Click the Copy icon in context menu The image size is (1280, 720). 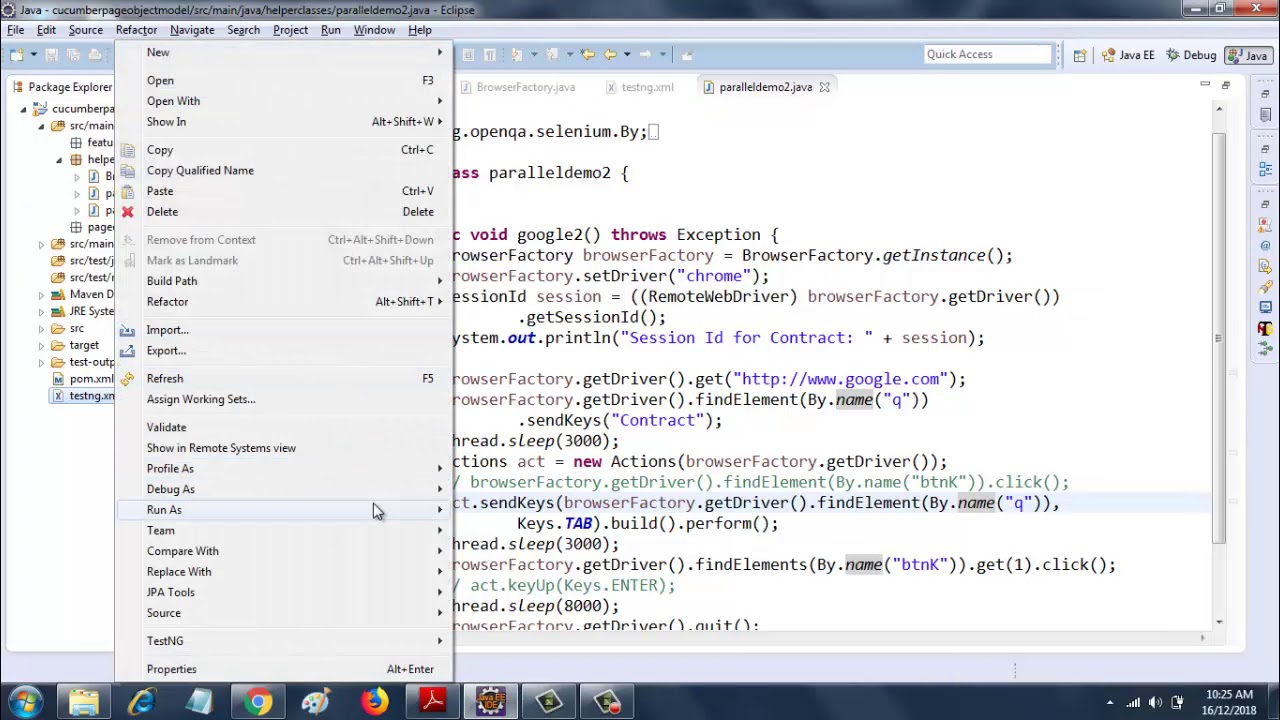(x=127, y=150)
